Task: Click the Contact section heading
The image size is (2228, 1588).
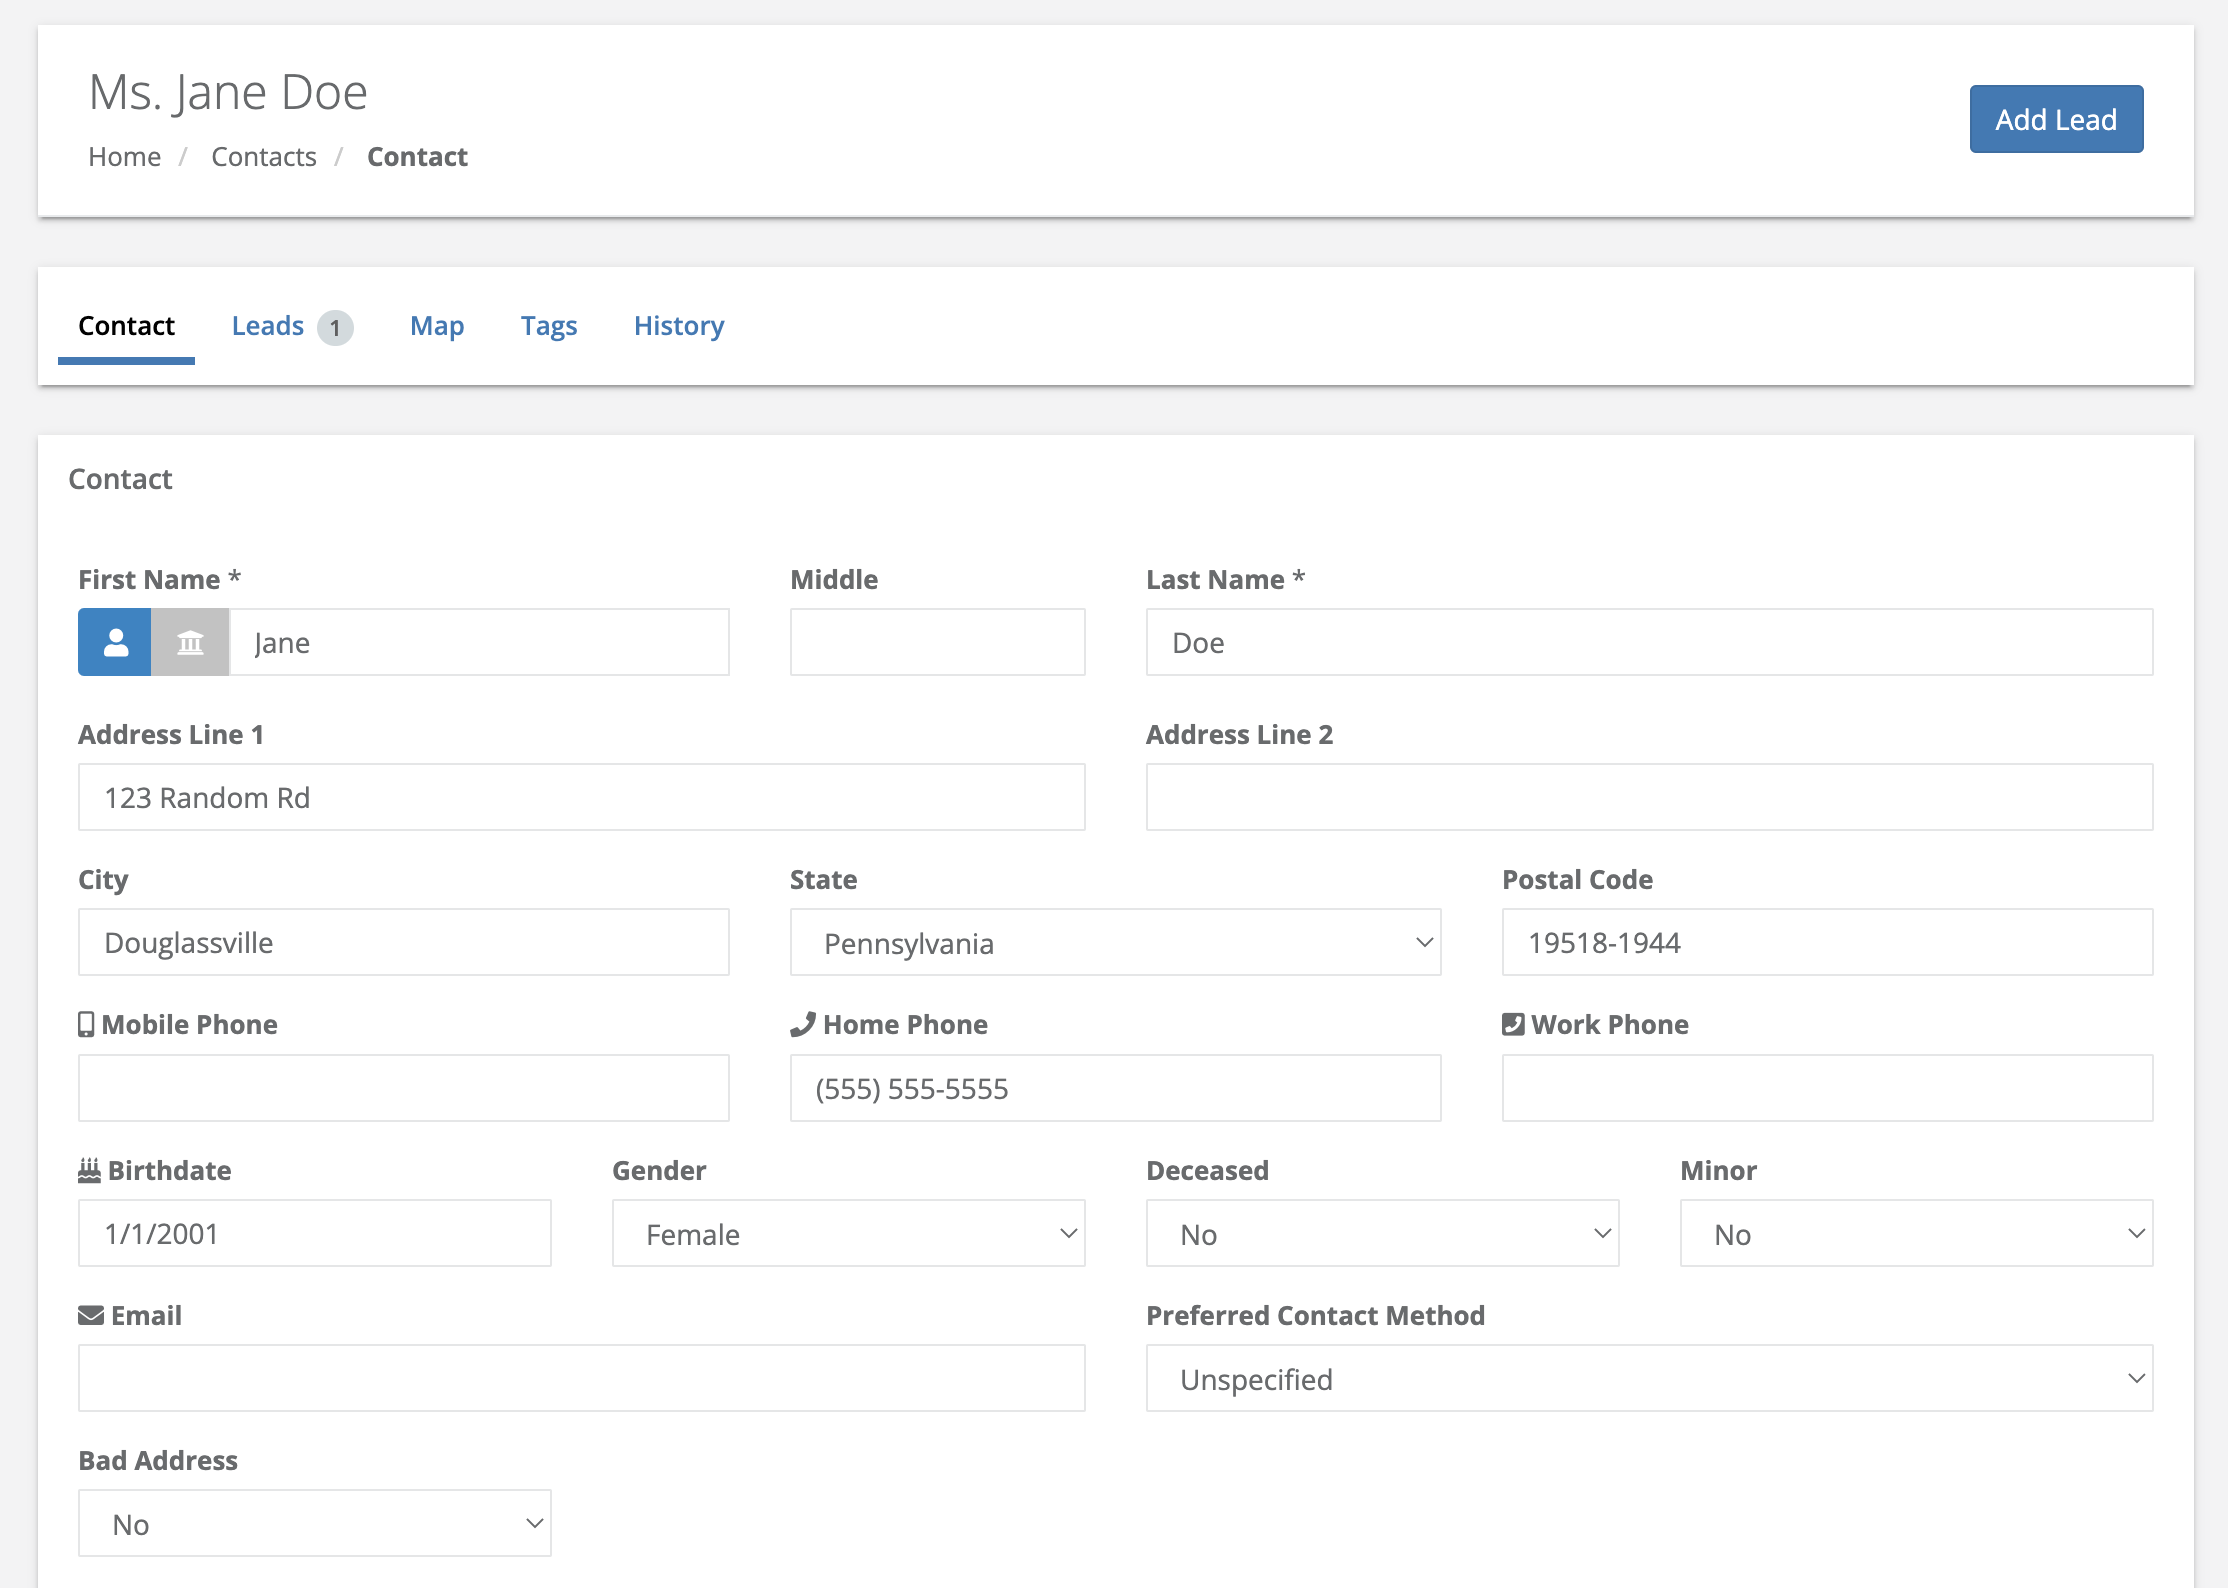Action: (x=120, y=479)
